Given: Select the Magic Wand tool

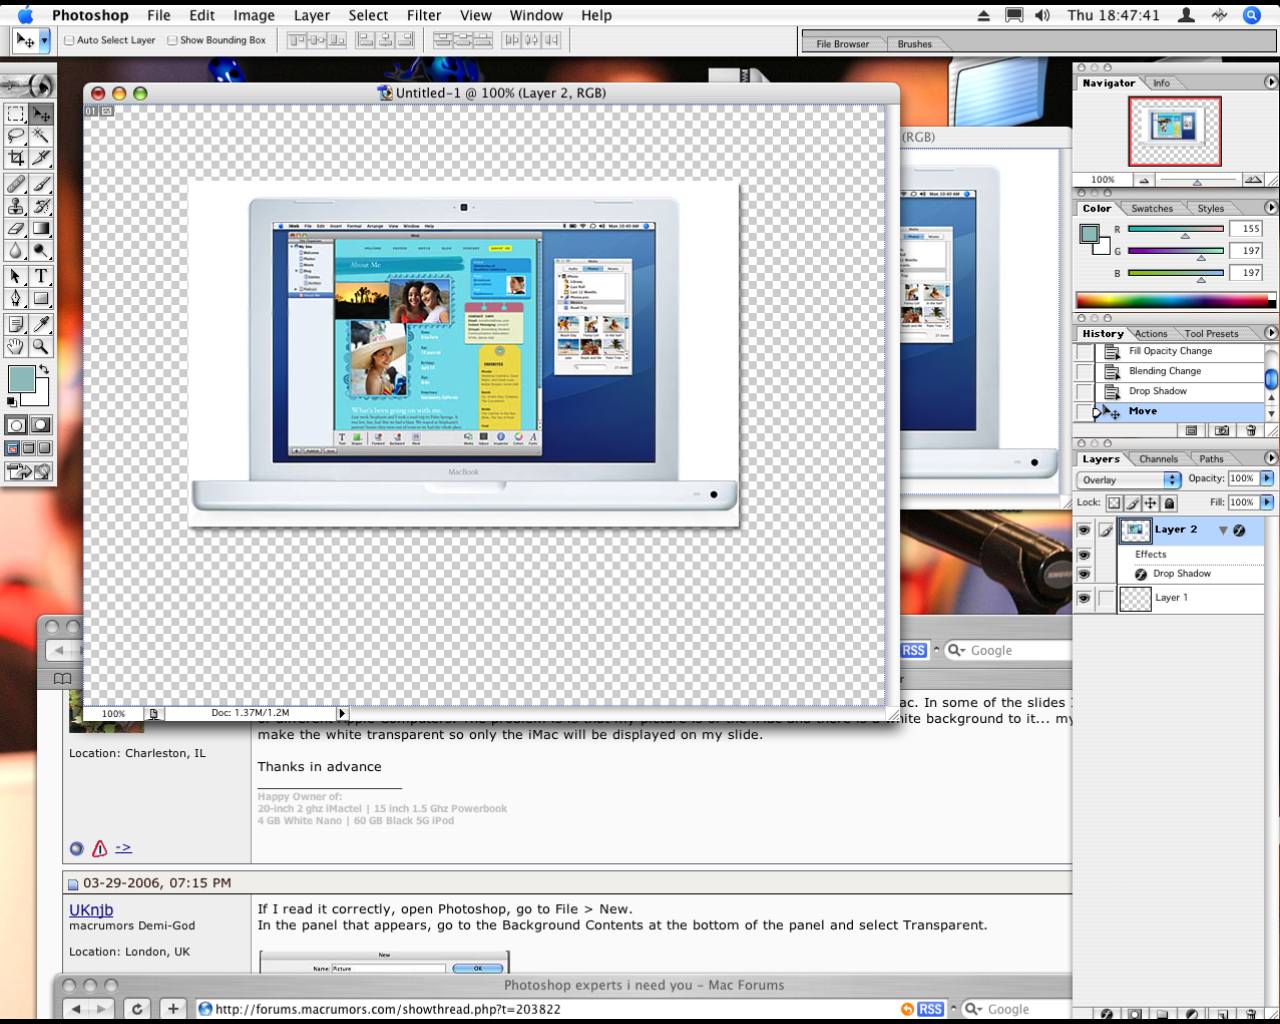Looking at the screenshot, I should [x=41, y=136].
